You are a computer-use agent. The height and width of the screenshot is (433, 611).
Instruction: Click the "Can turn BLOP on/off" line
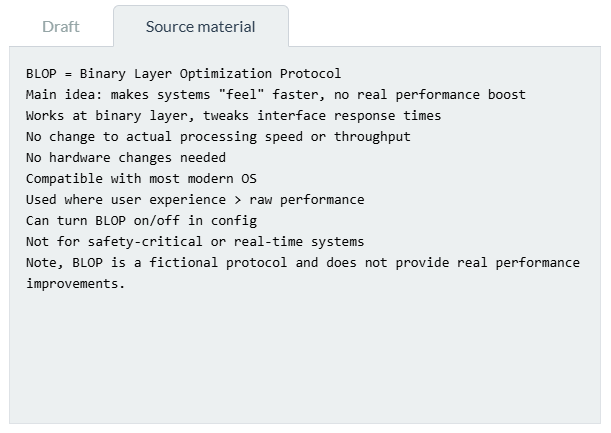(x=141, y=220)
